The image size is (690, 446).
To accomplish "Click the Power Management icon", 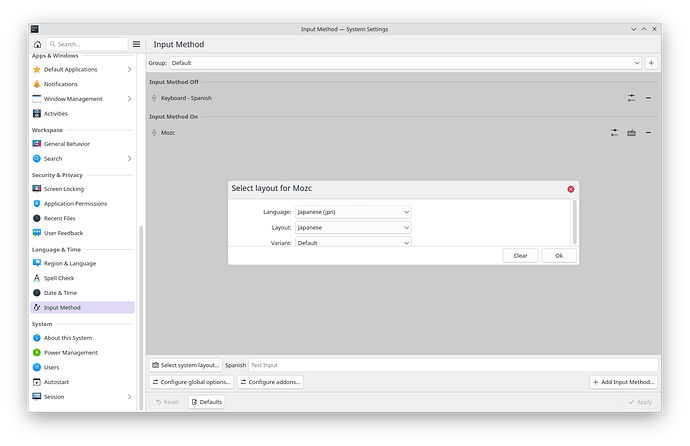I will (37, 352).
